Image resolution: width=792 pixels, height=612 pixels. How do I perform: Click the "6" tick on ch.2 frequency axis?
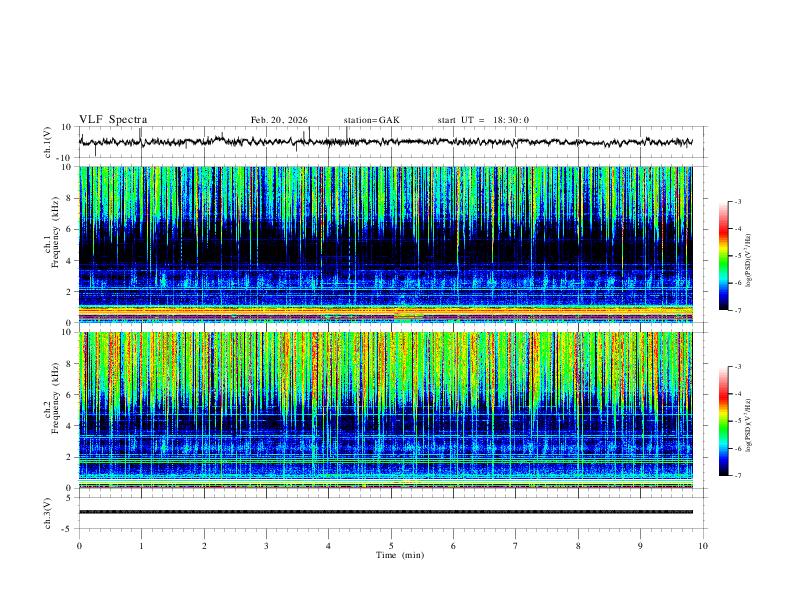tap(69, 395)
